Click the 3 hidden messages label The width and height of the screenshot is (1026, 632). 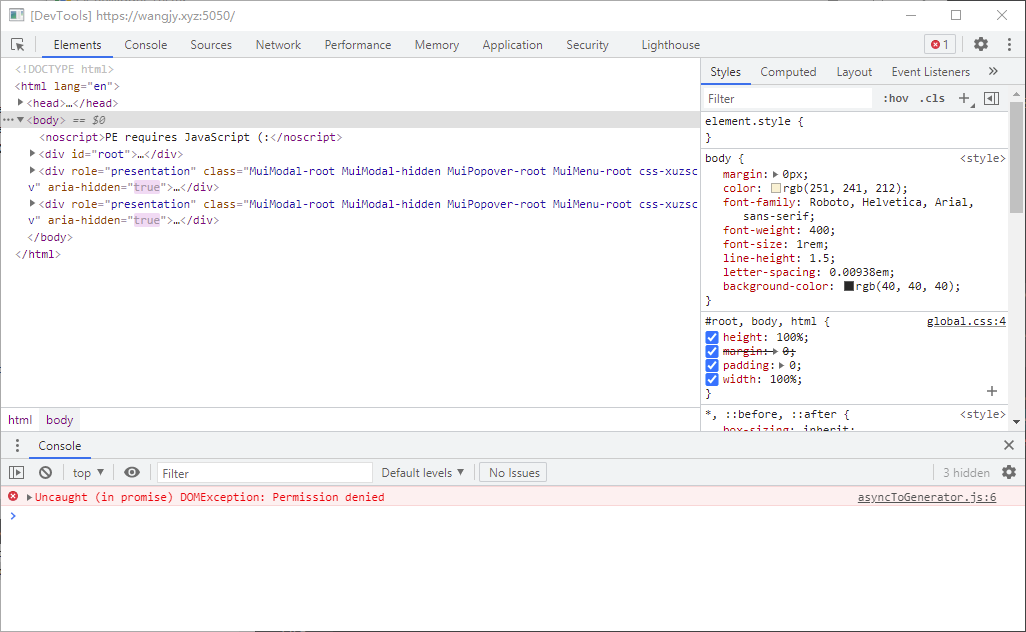tap(966, 472)
